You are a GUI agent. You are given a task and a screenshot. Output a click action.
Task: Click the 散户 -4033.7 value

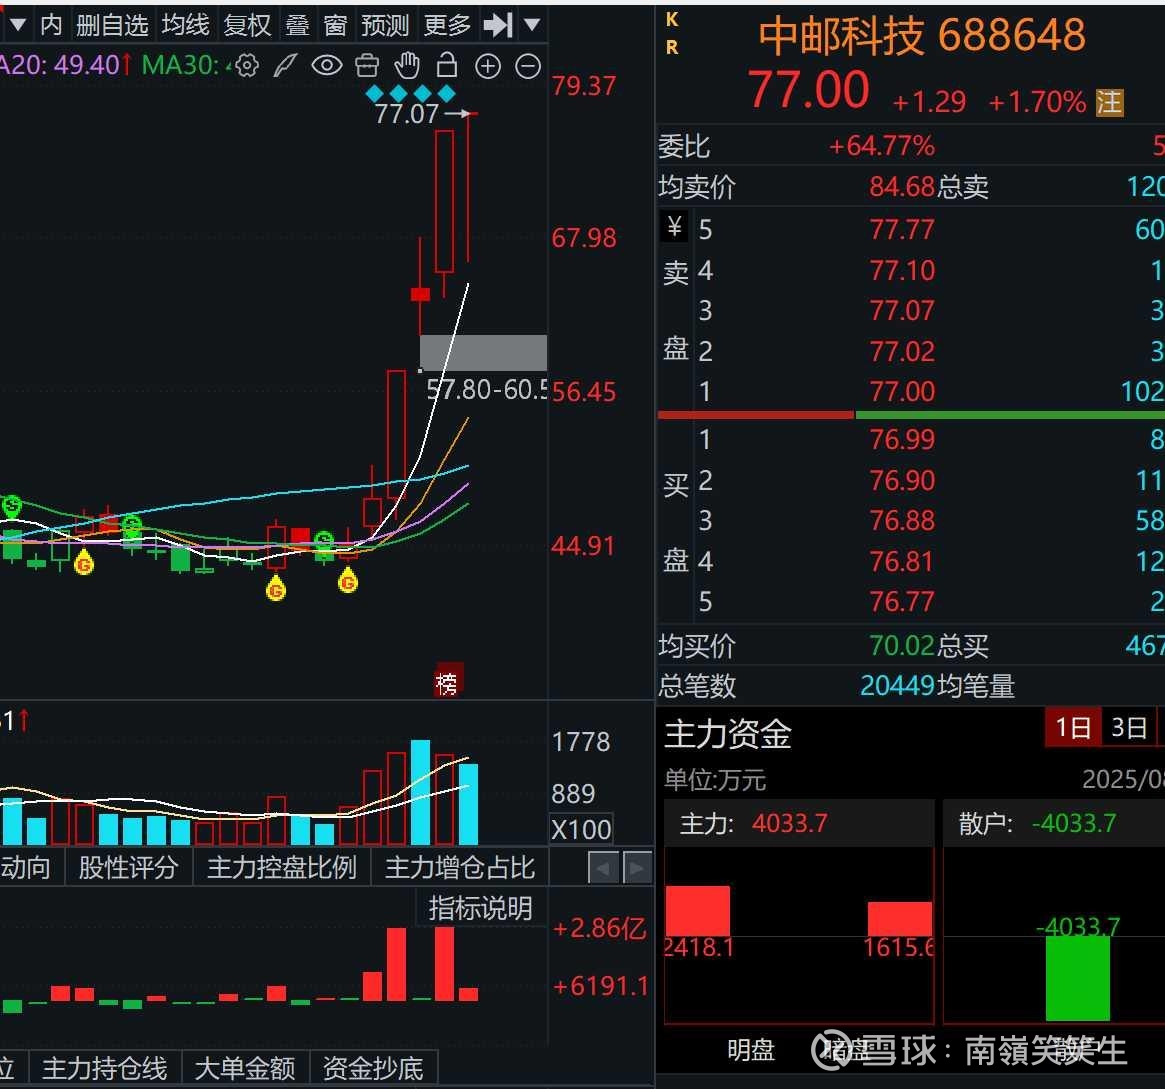1074,823
